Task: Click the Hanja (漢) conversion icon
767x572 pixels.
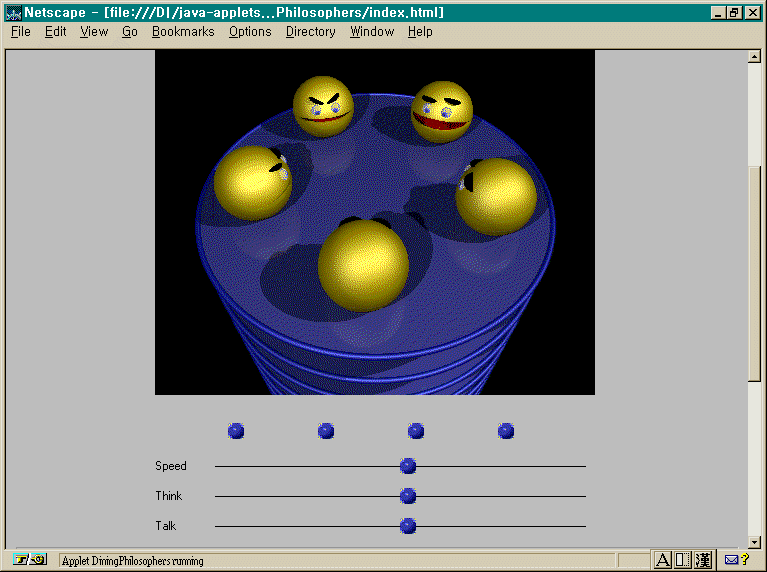Action: [x=703, y=560]
